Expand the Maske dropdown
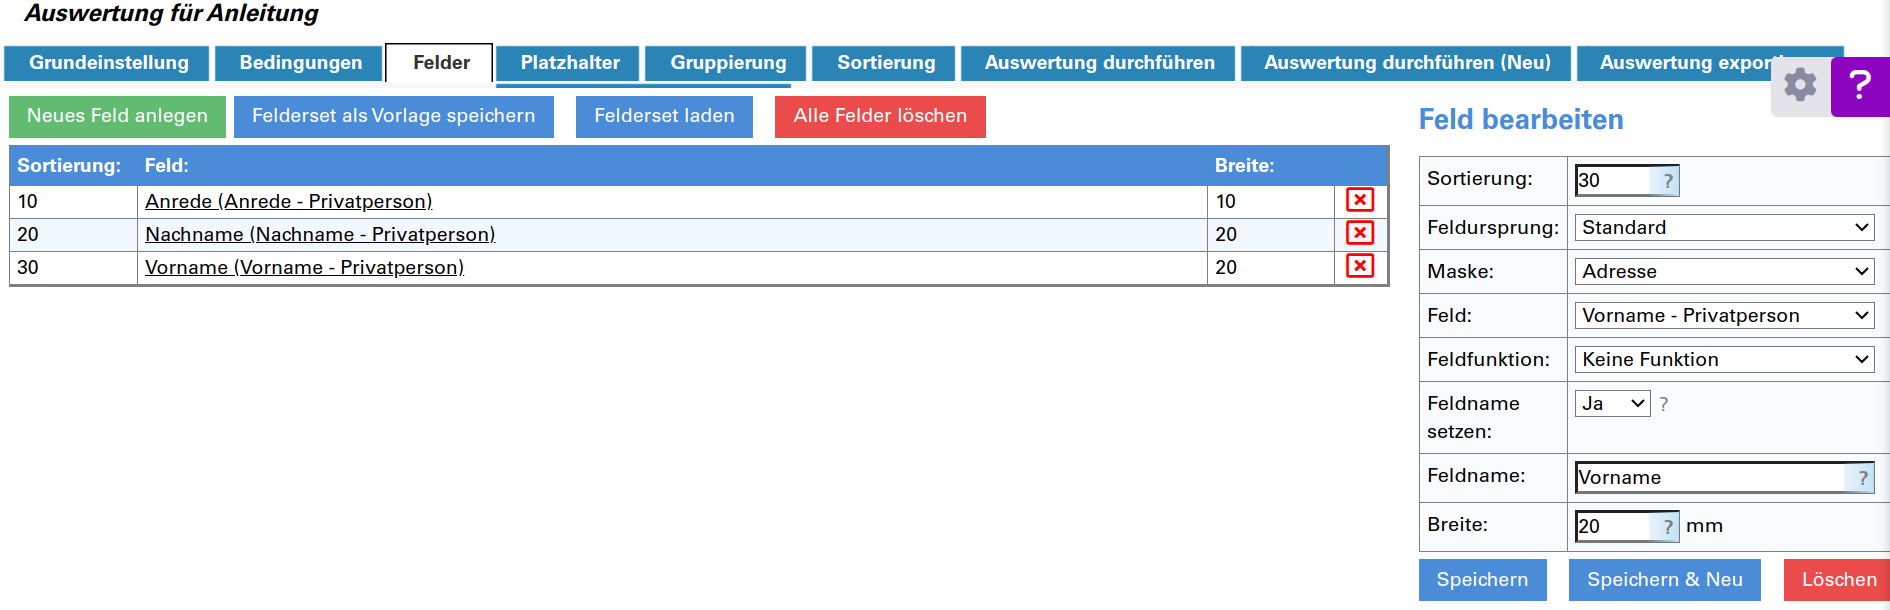Screen dimensions: 1890x610 1724,271
